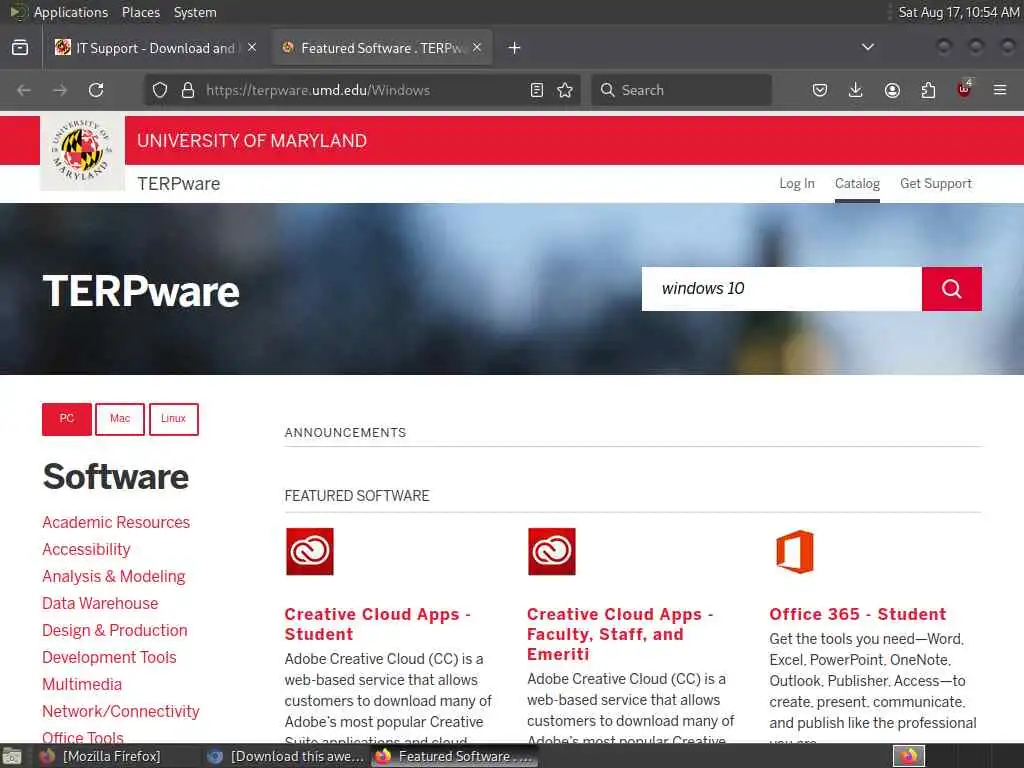Viewport: 1024px width, 768px height.
Task: Click the Get Support link
Action: pyautogui.click(x=936, y=184)
